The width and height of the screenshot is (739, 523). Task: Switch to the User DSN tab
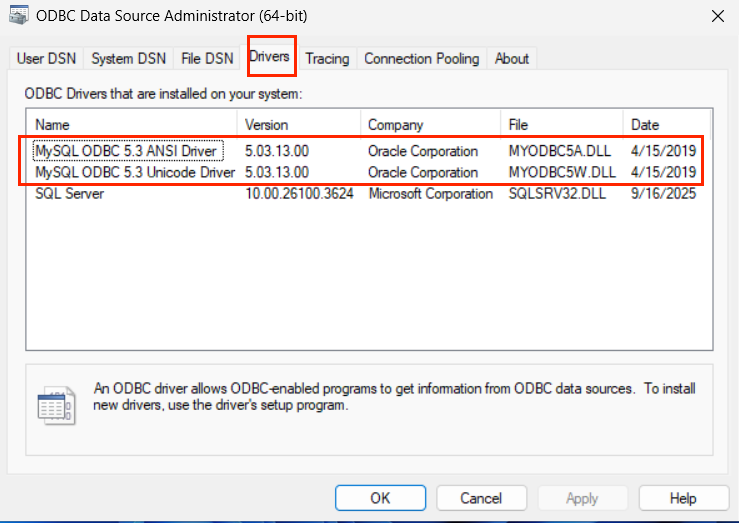click(x=44, y=59)
